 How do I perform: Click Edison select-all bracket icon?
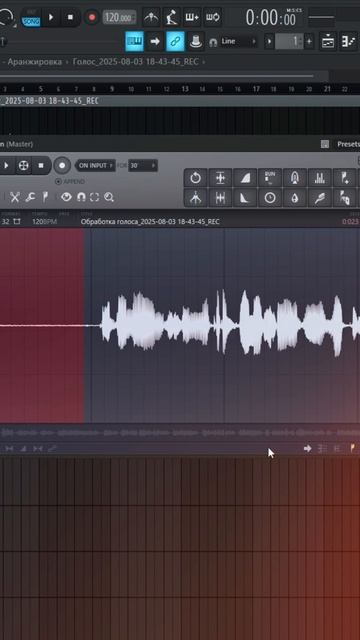pos(94,198)
